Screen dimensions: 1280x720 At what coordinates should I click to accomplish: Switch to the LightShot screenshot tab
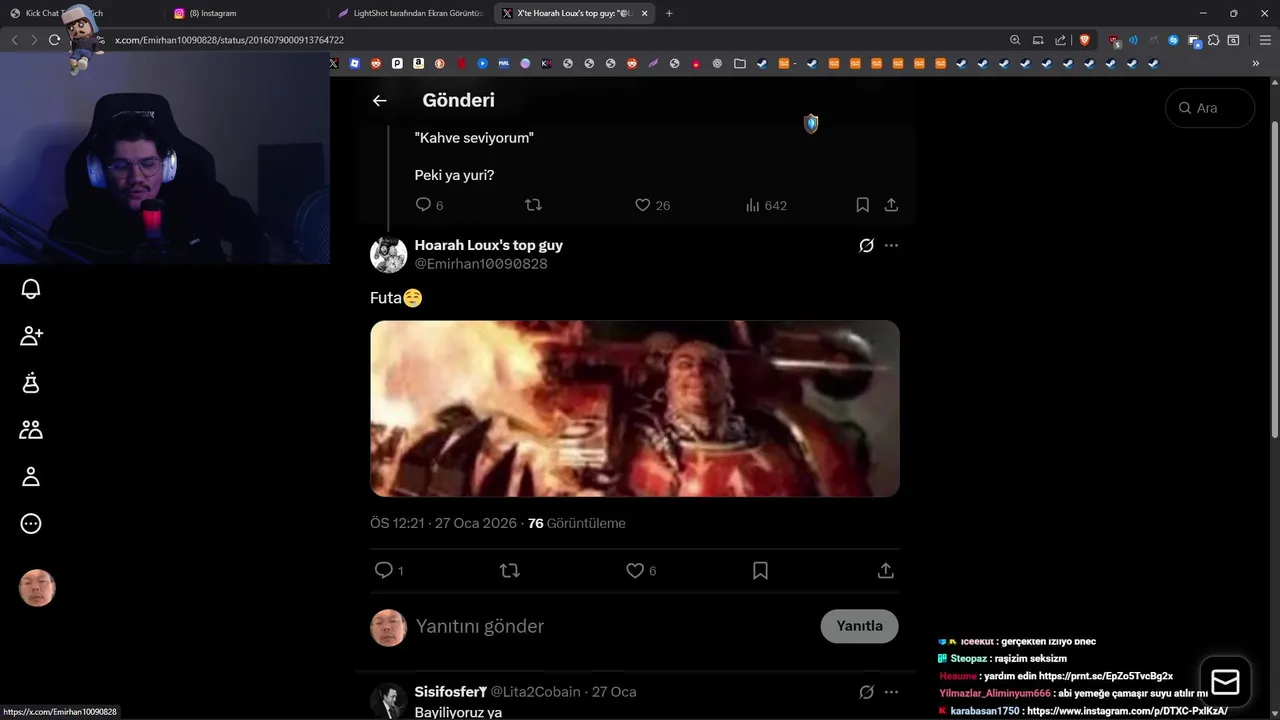click(410, 13)
